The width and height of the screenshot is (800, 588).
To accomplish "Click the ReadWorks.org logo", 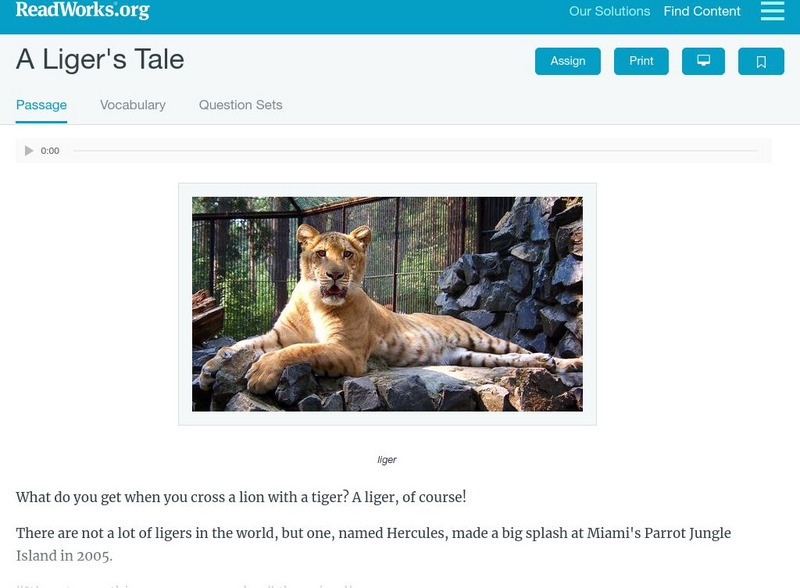I will point(82,11).
